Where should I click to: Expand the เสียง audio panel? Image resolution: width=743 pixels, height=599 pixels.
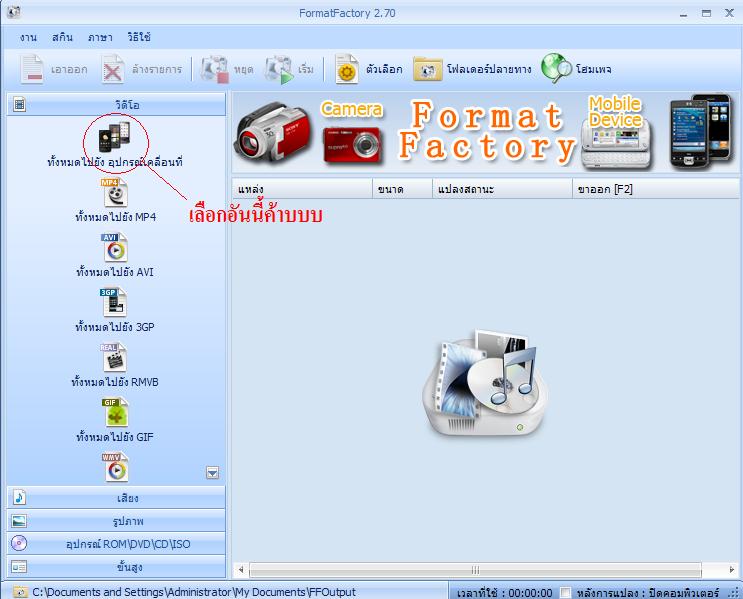click(x=116, y=498)
